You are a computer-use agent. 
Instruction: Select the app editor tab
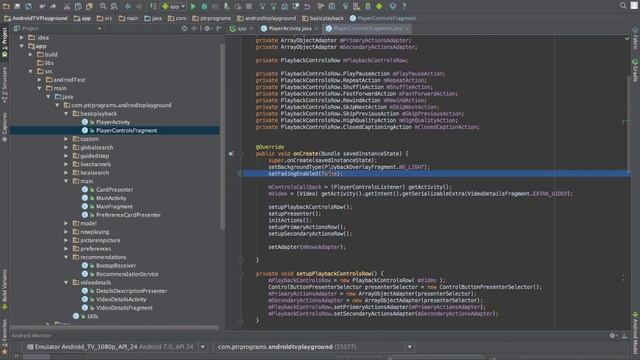241,29
